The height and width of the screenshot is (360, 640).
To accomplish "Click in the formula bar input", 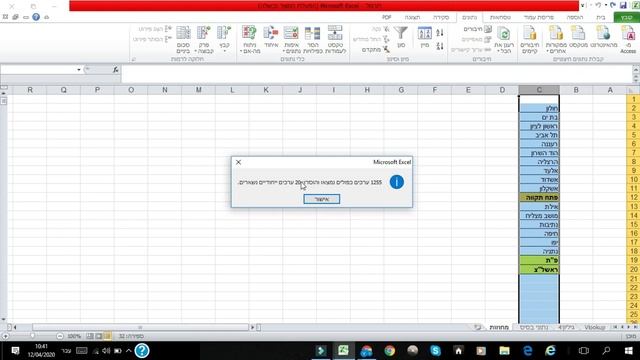I will [x=376, y=74].
